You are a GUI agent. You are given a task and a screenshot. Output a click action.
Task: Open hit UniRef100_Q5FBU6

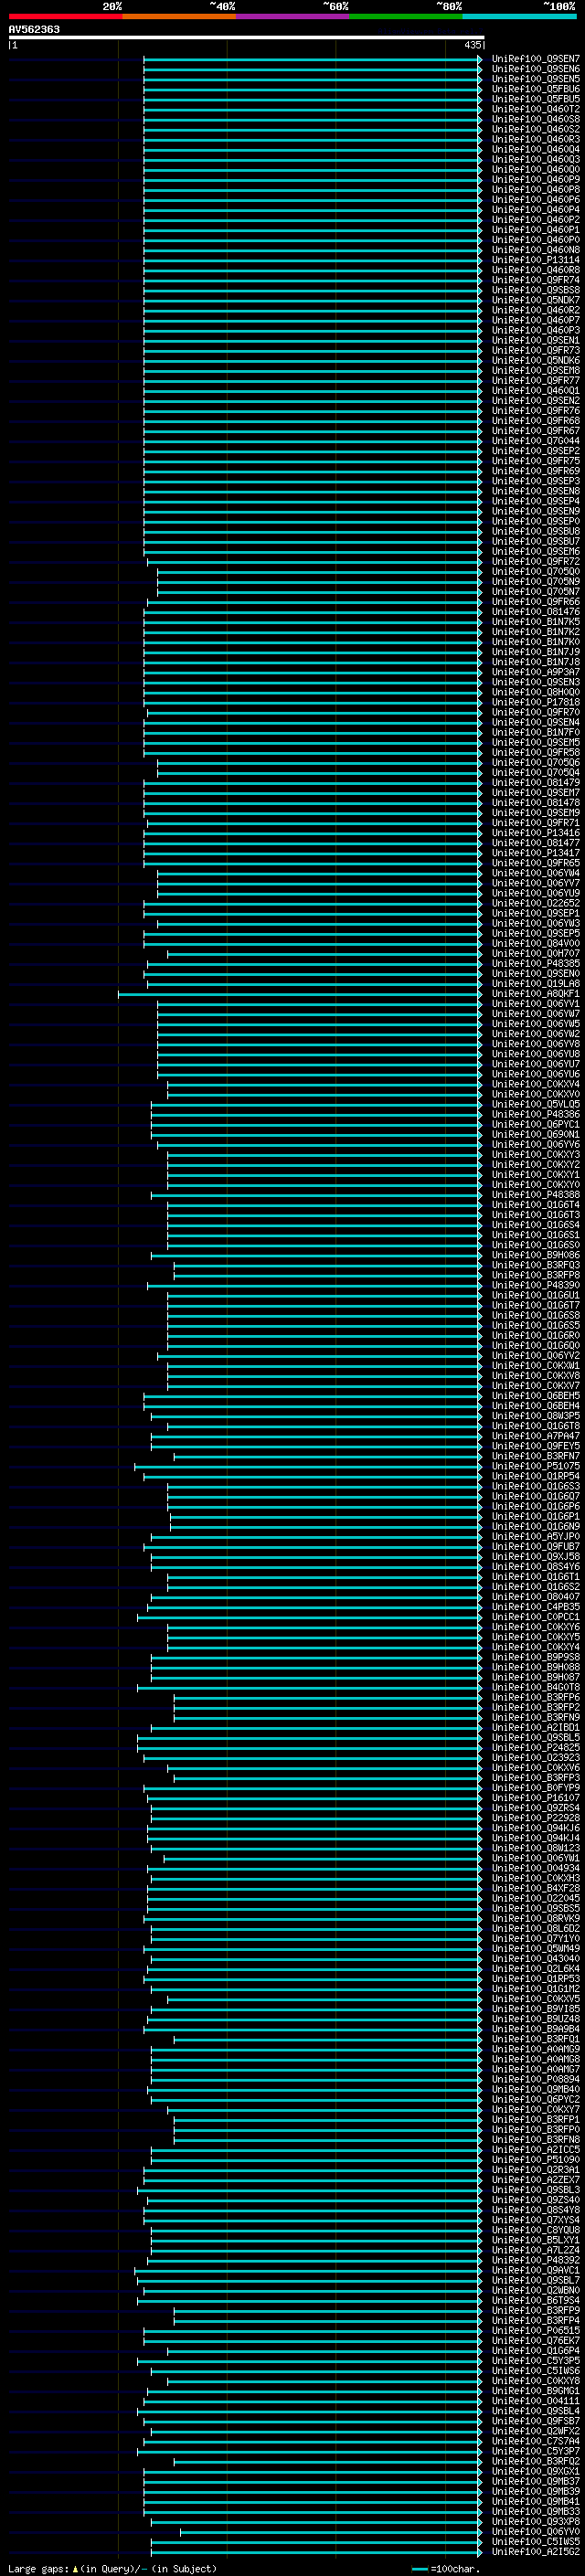[x=536, y=89]
